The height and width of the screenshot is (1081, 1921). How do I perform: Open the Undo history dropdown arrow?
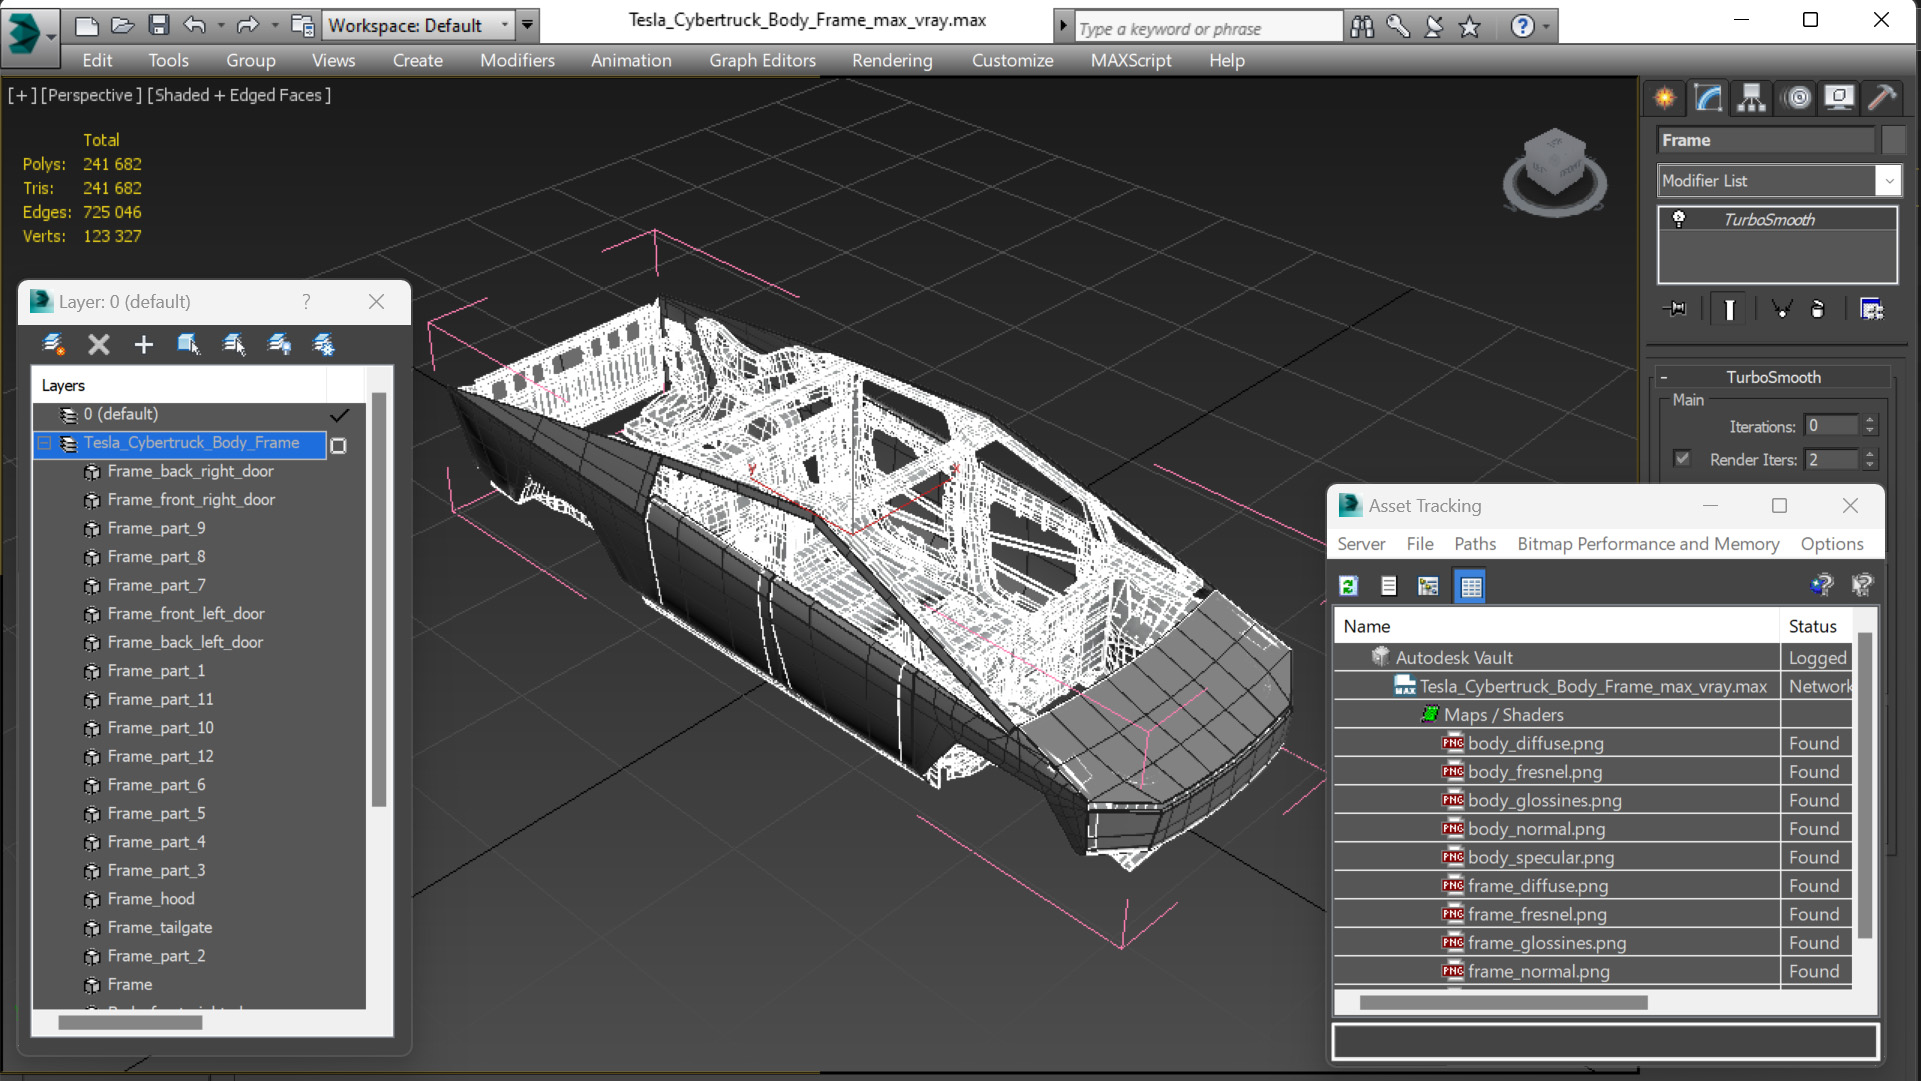pyautogui.click(x=221, y=25)
